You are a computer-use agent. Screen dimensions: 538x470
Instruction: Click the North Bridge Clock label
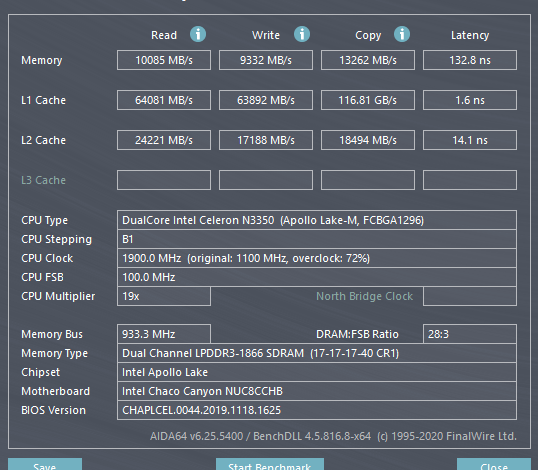tap(364, 296)
